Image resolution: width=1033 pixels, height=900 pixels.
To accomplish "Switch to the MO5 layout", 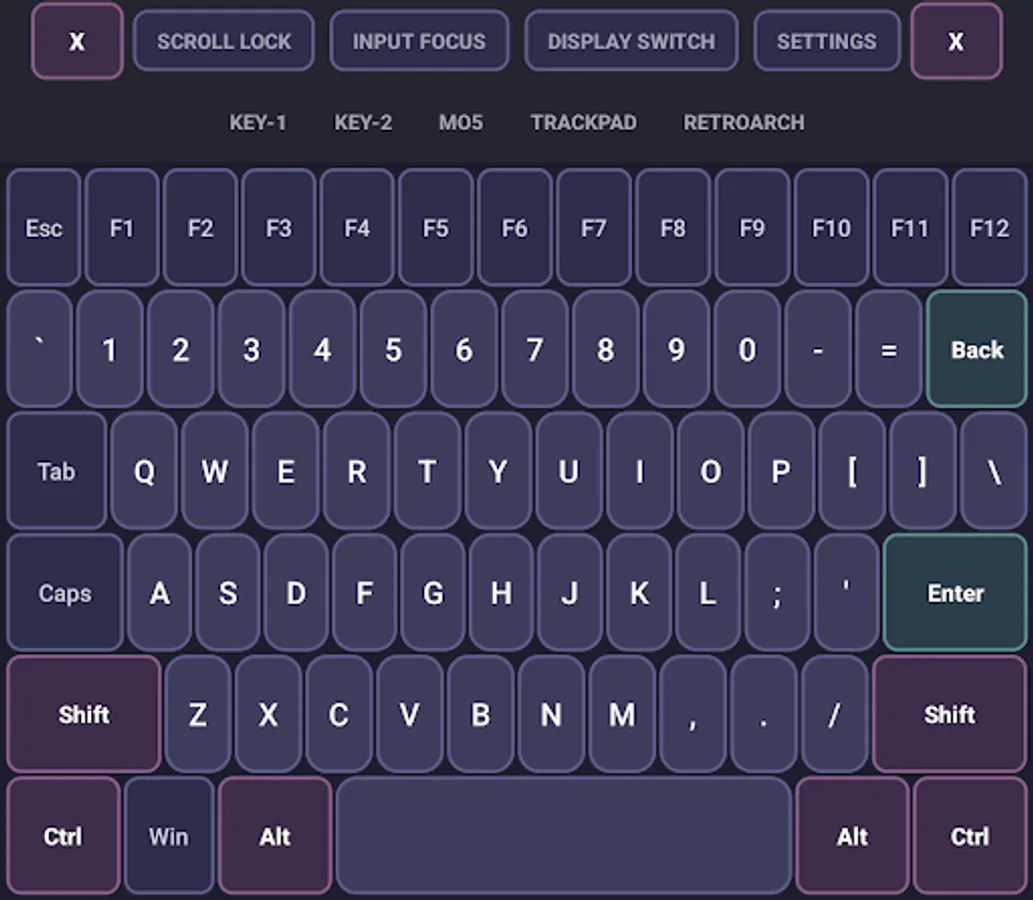I will click(461, 122).
